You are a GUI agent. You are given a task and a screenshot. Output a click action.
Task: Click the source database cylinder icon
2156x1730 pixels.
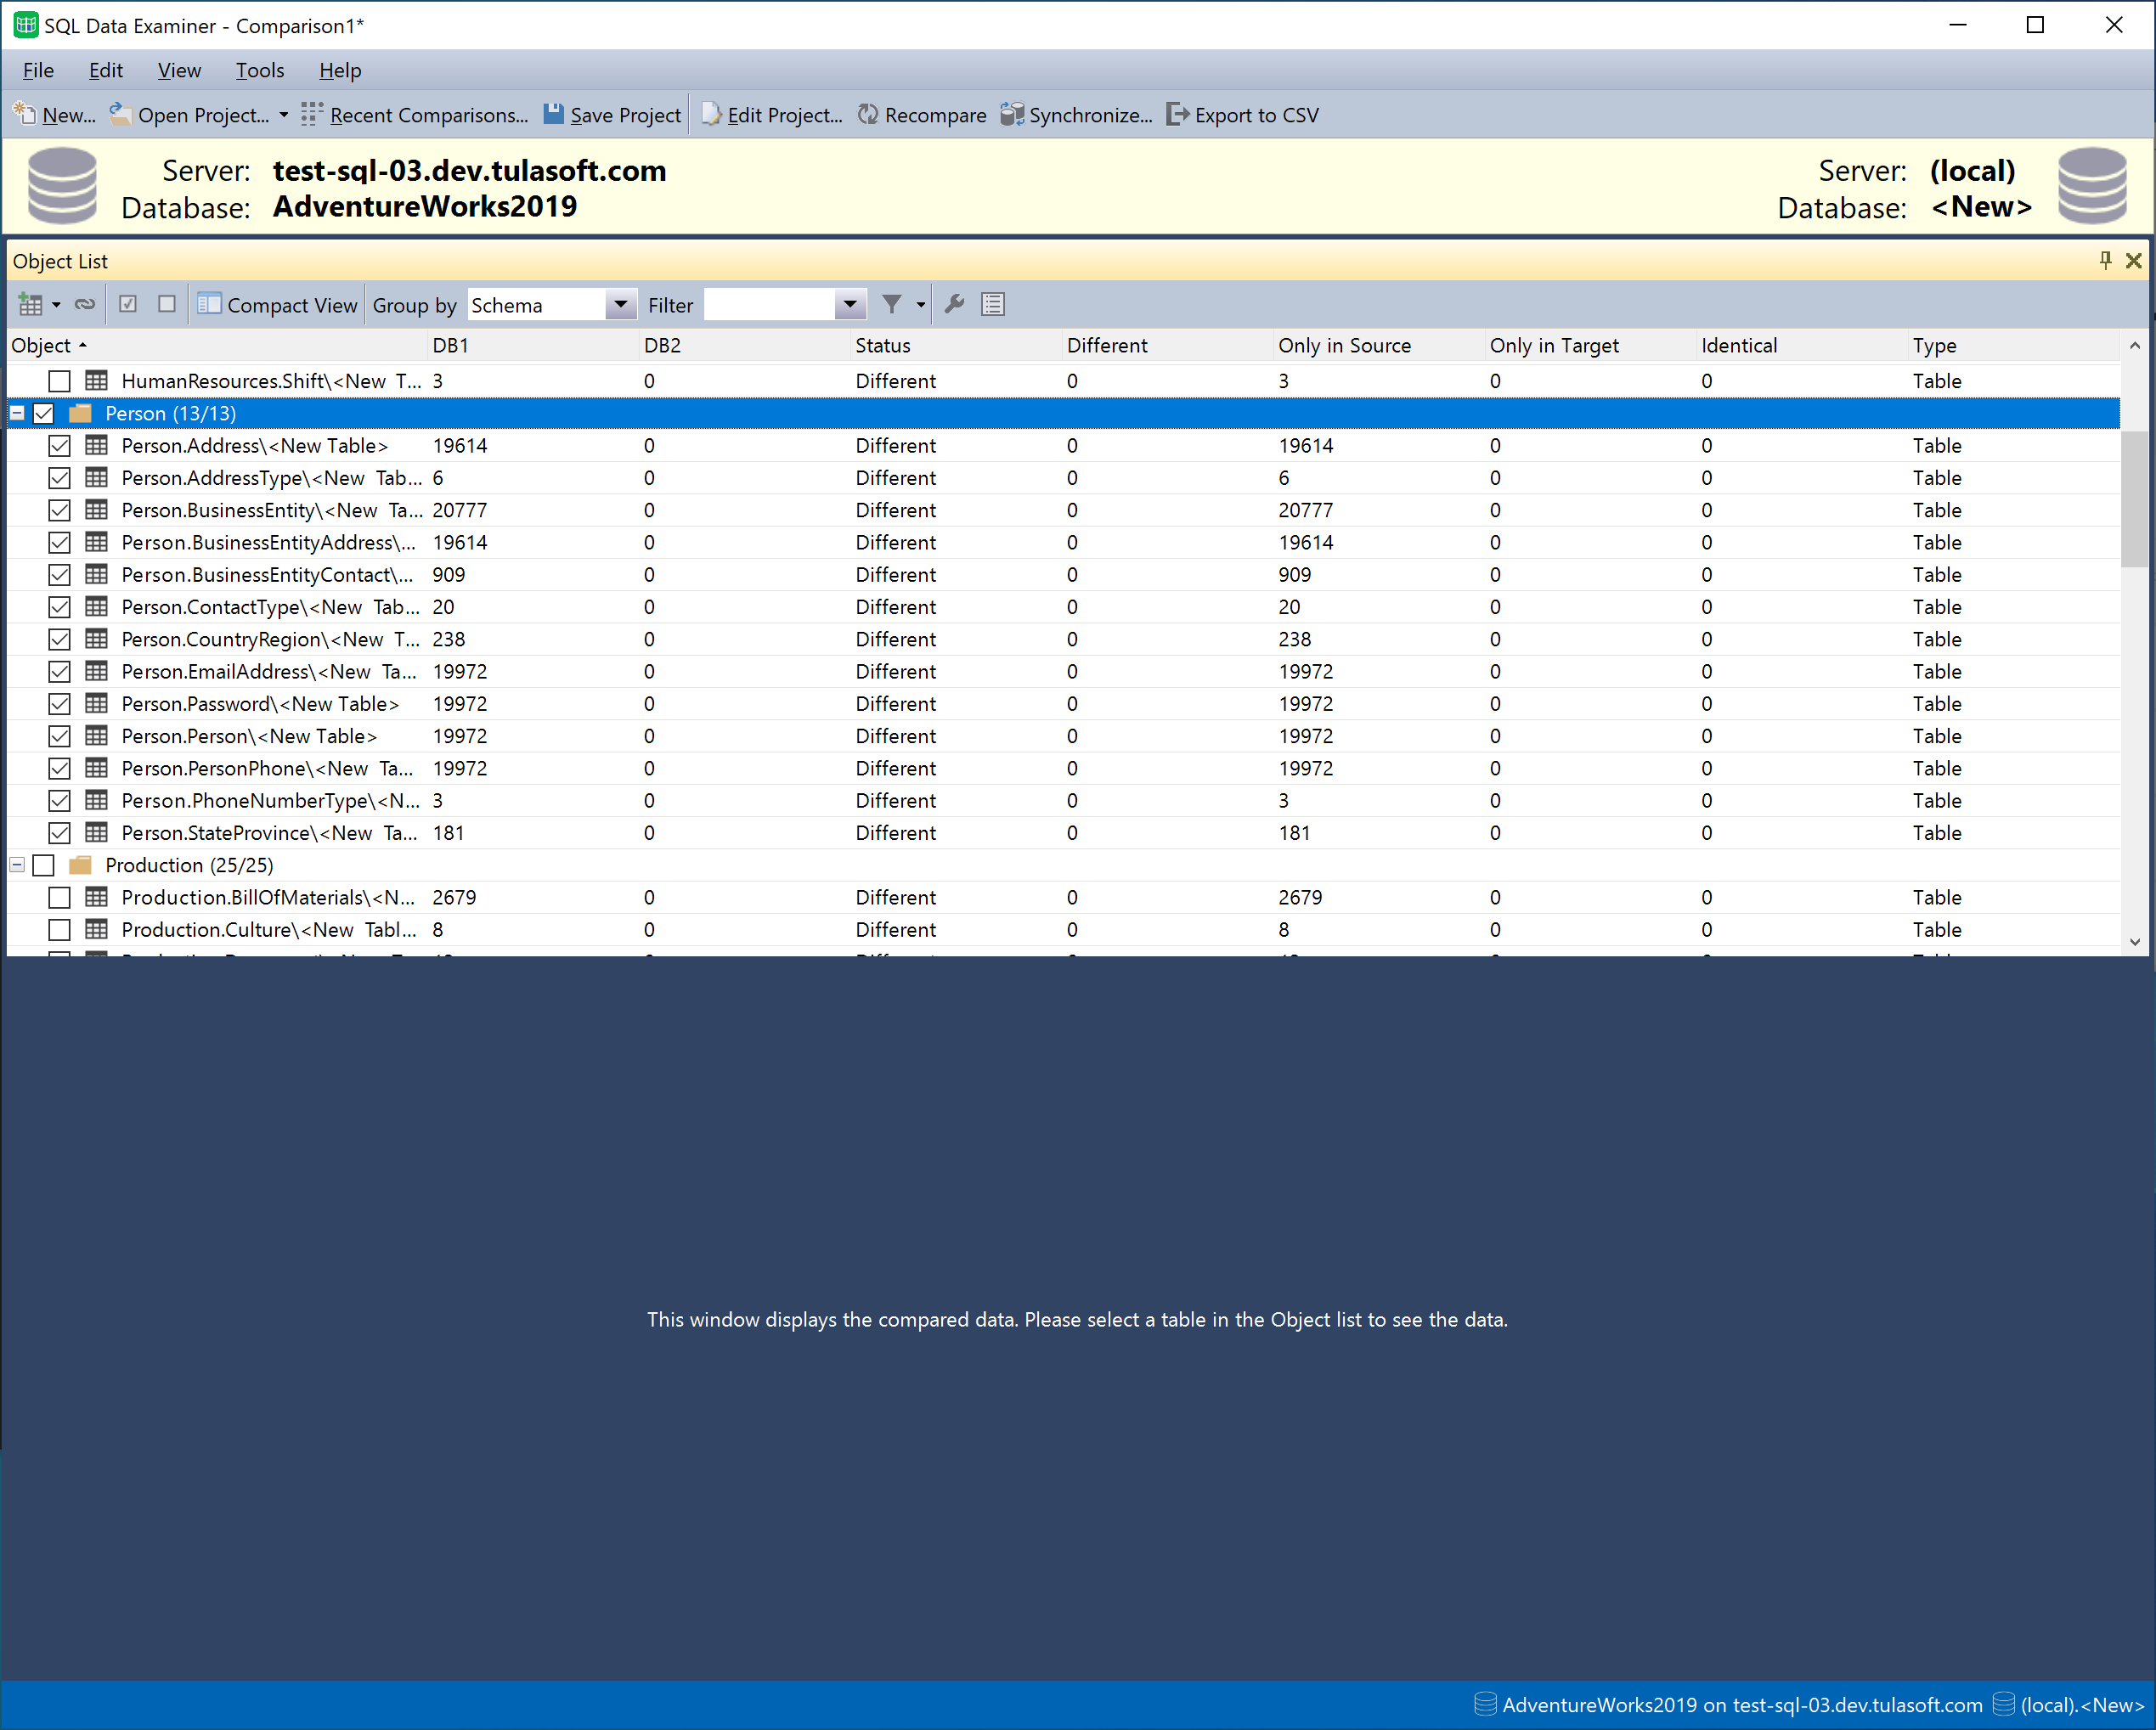[x=62, y=186]
